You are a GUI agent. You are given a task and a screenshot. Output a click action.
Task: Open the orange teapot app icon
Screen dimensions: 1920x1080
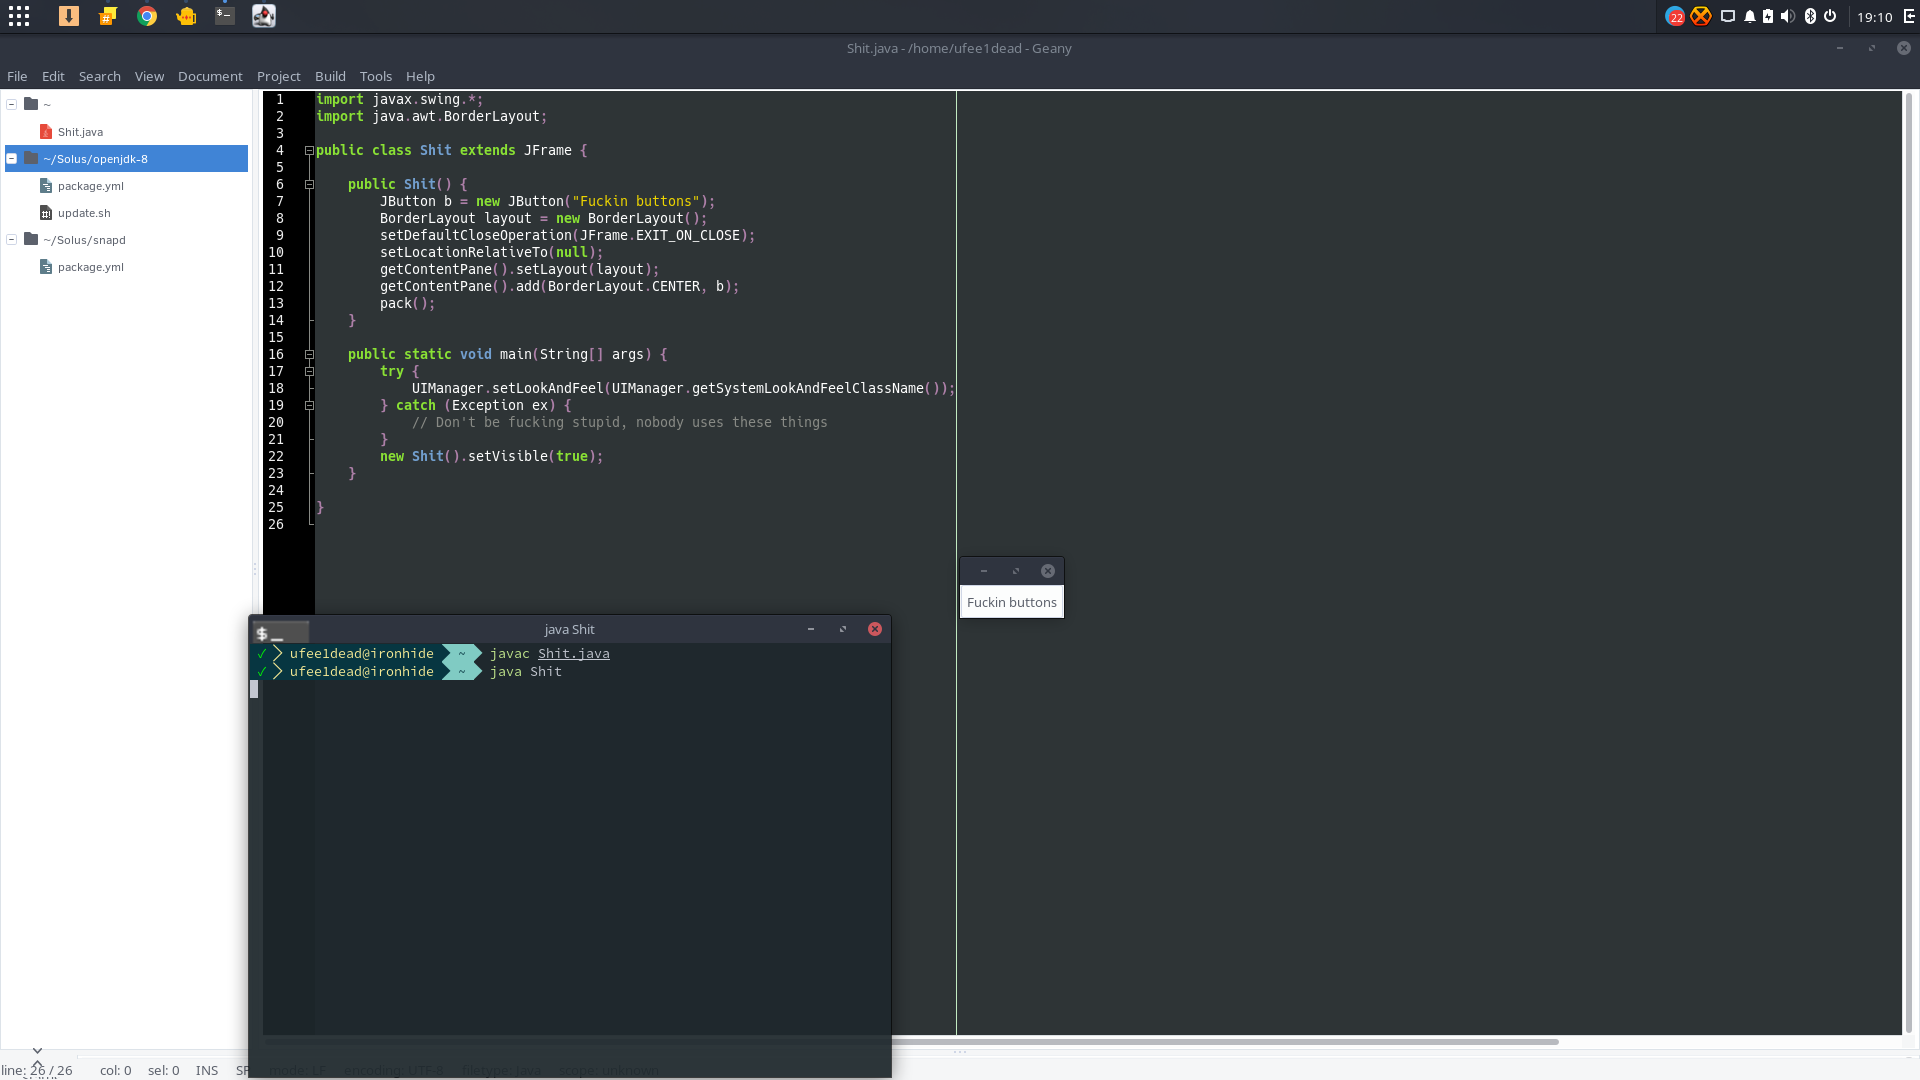[x=186, y=16]
